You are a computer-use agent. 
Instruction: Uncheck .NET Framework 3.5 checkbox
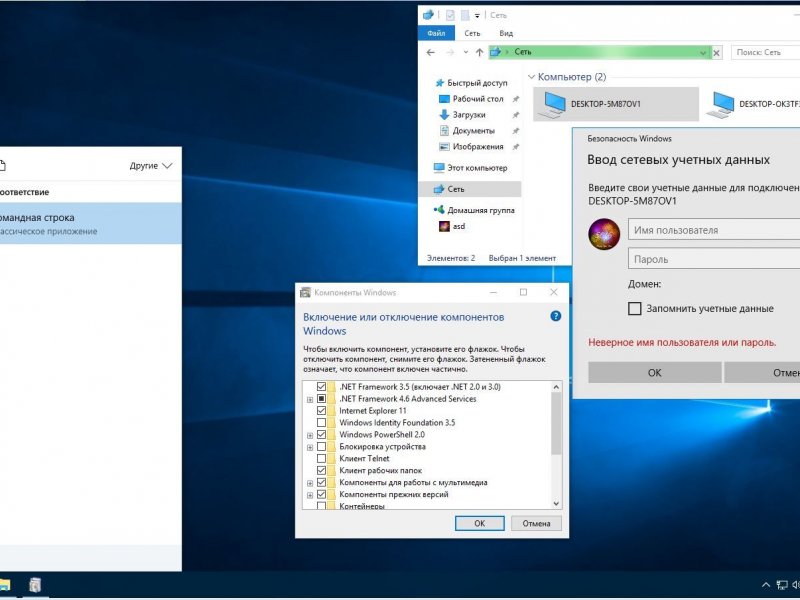click(x=321, y=387)
